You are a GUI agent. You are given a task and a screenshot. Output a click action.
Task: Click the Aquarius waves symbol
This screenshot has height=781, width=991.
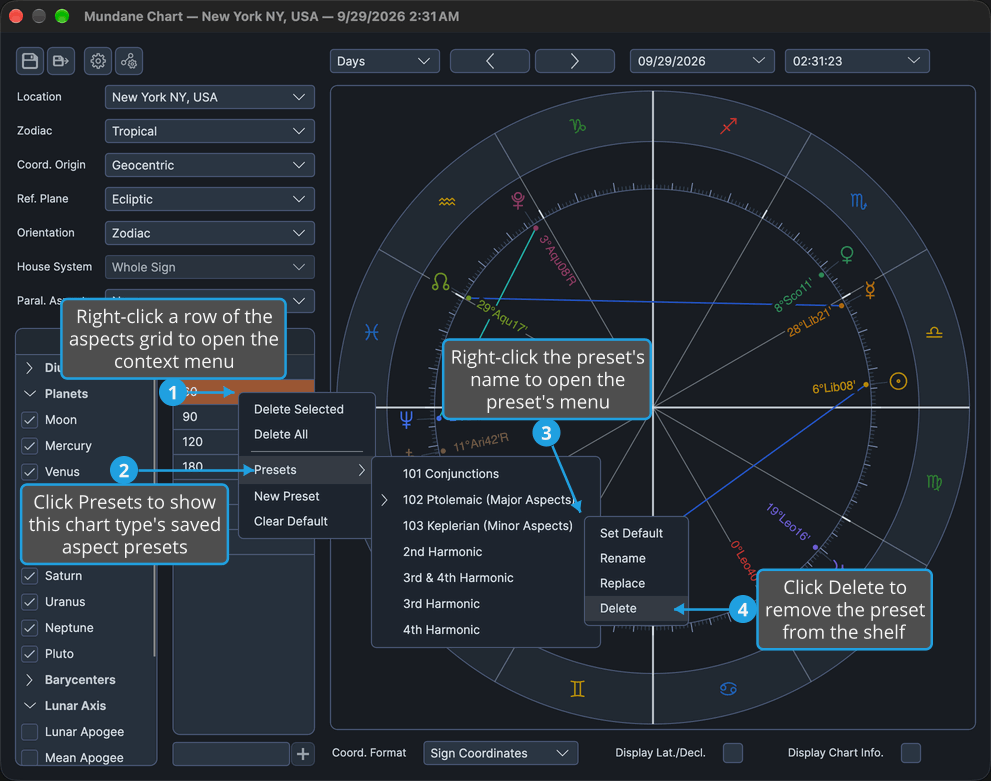[447, 202]
